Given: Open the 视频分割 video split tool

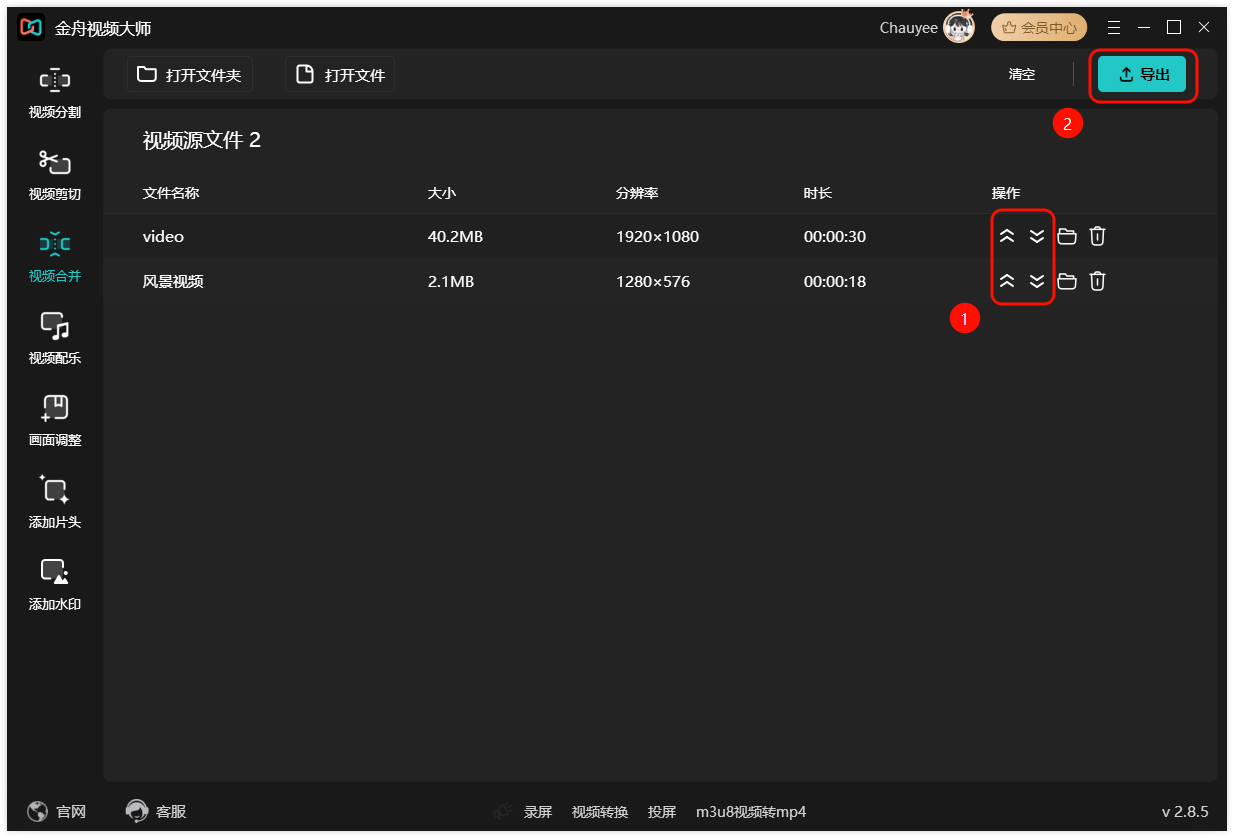Looking at the screenshot, I should click(x=55, y=93).
